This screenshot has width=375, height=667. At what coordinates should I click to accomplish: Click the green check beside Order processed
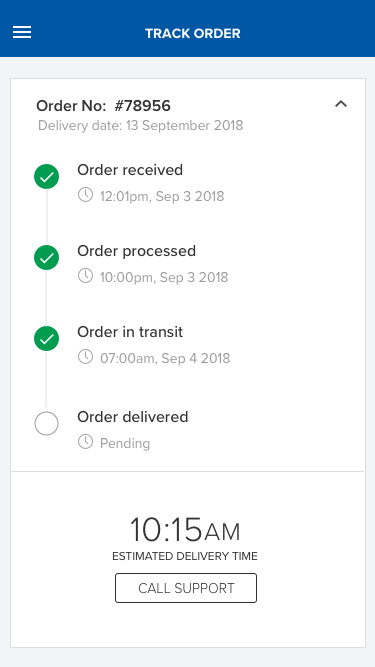click(x=46, y=257)
